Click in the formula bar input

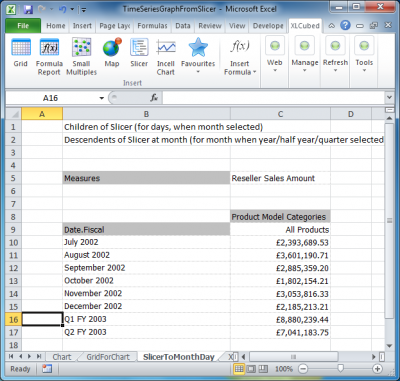pos(273,98)
